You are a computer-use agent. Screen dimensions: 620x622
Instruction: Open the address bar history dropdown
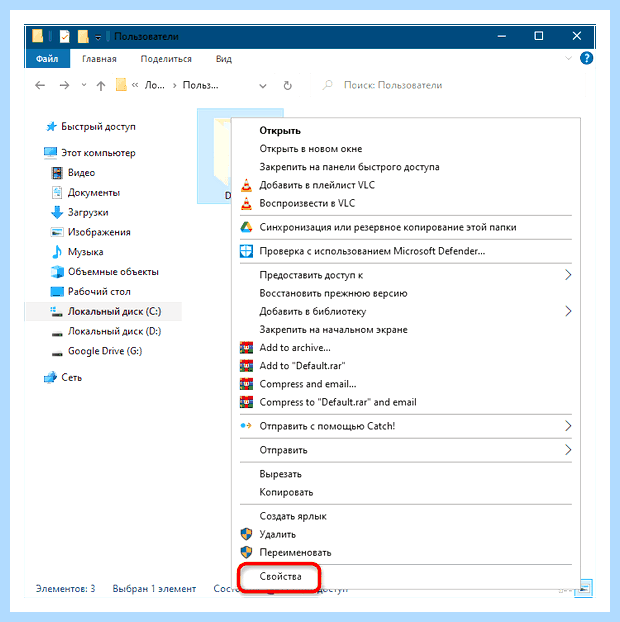[x=263, y=86]
